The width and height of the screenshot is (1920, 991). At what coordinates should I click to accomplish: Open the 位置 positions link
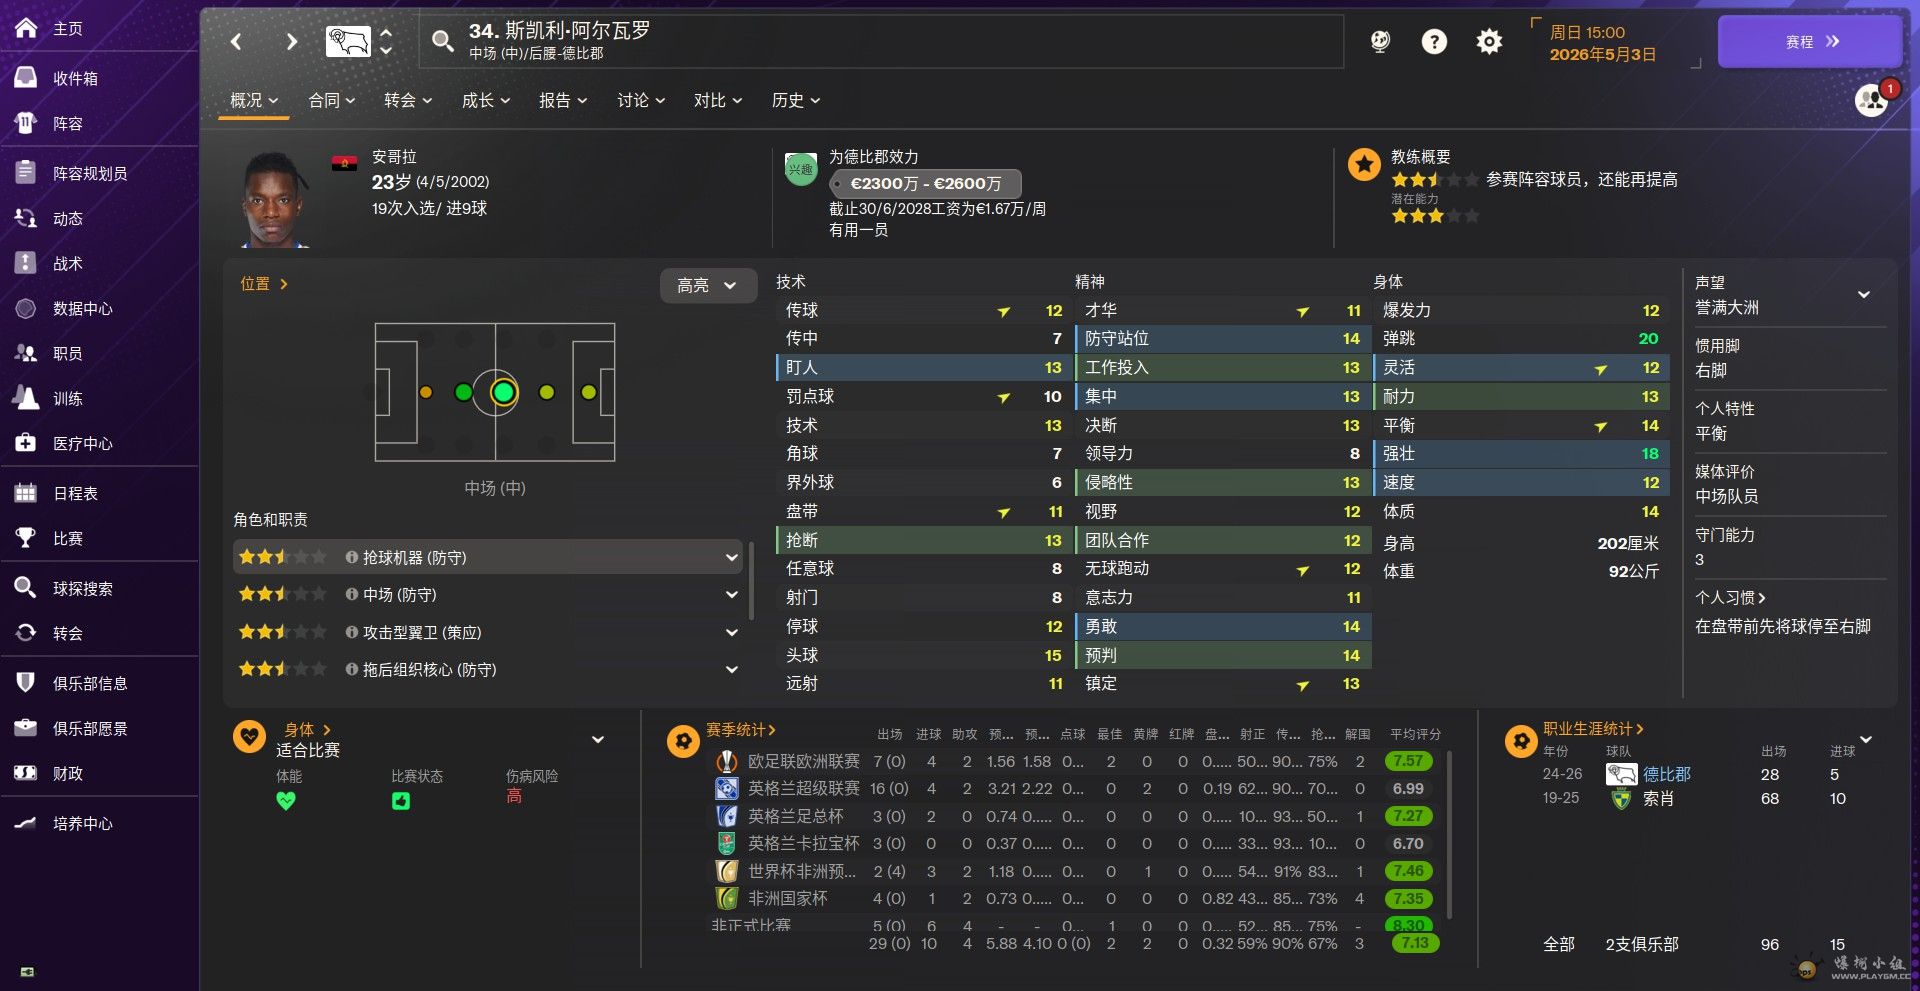tap(264, 284)
